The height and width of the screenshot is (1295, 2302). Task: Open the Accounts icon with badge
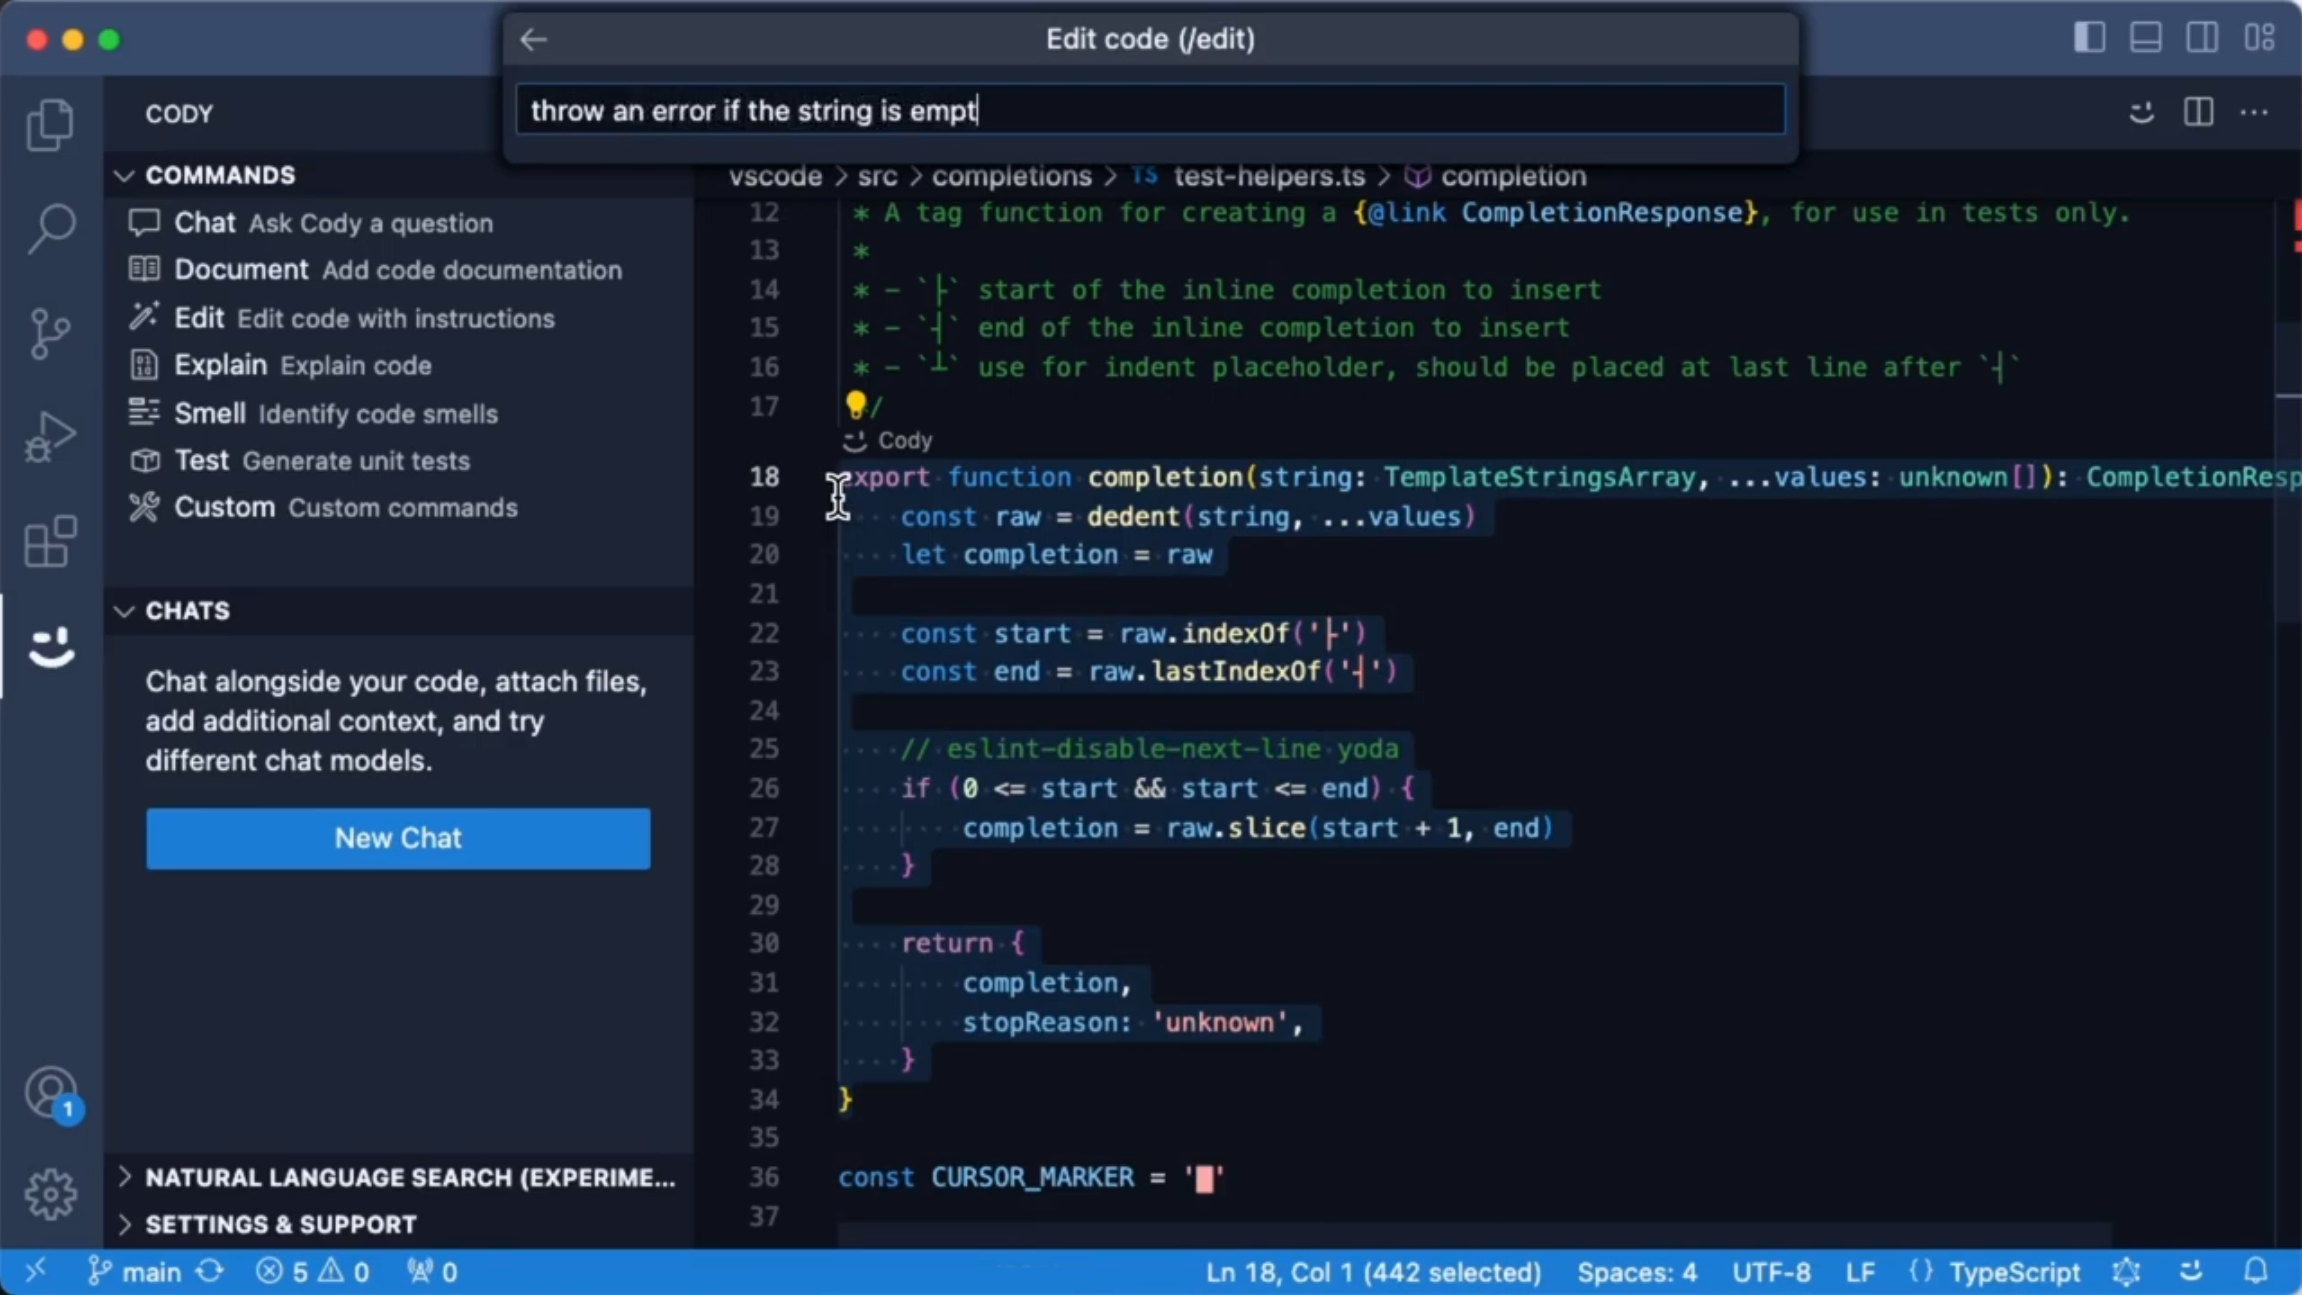pyautogui.click(x=52, y=1094)
